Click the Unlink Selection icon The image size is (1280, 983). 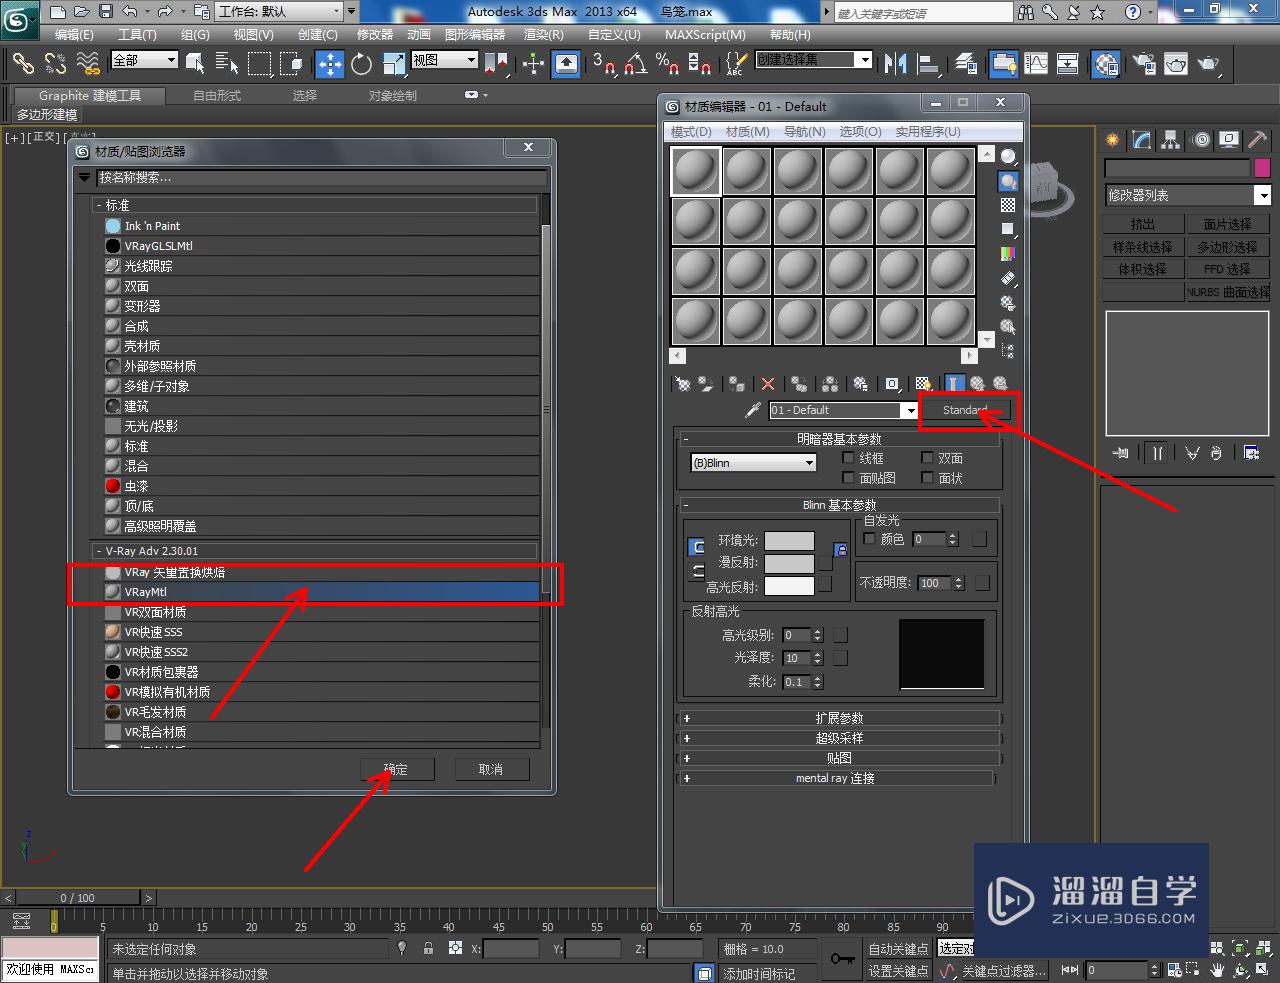pos(55,64)
